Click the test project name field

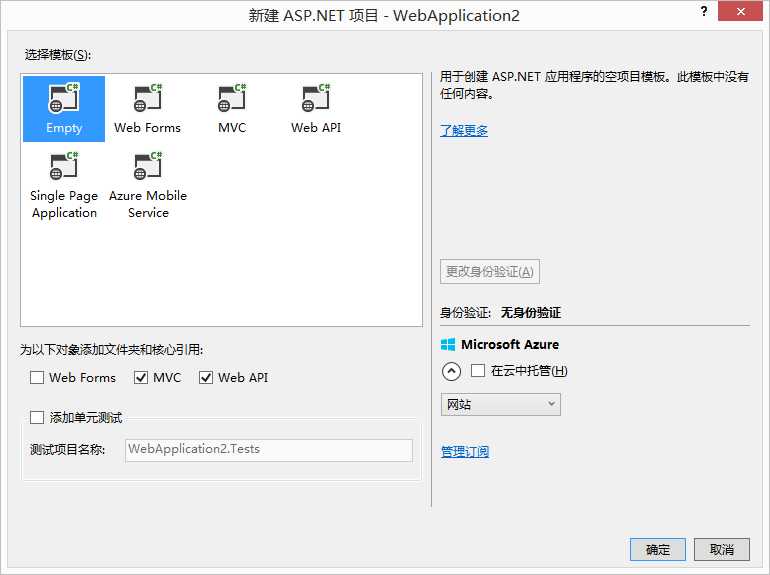[269, 450]
